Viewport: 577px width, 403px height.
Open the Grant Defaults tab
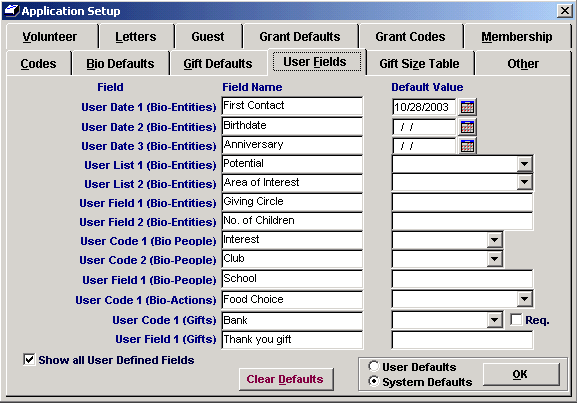coord(300,37)
